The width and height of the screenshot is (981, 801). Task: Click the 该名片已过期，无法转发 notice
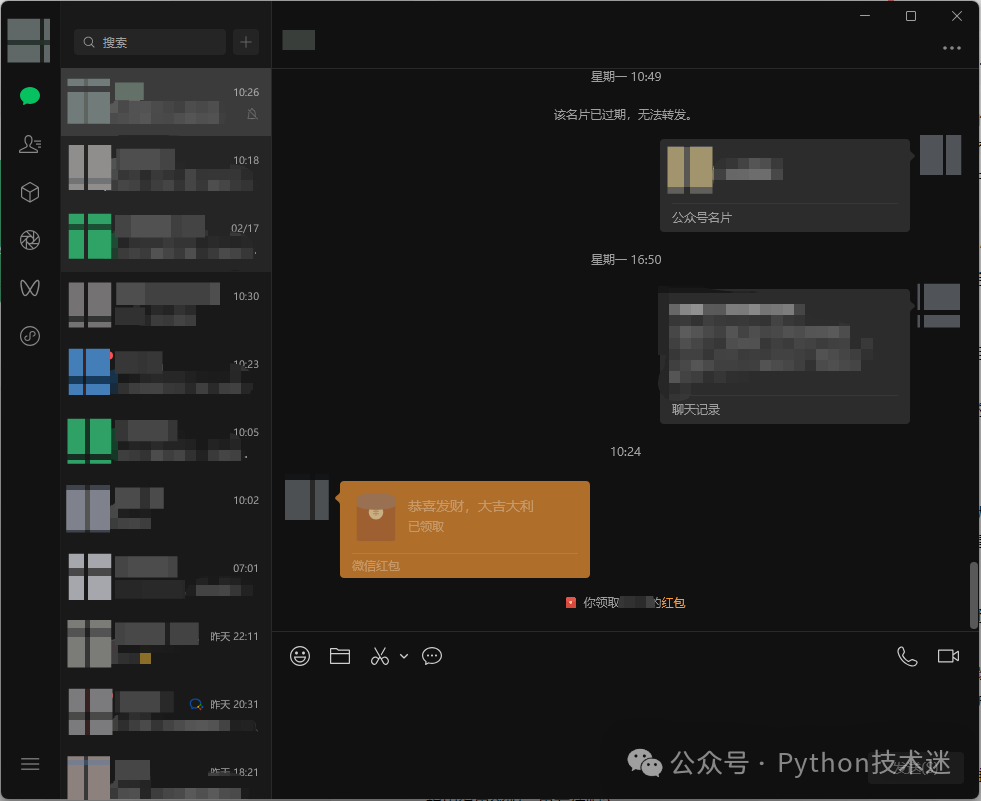pos(624,115)
